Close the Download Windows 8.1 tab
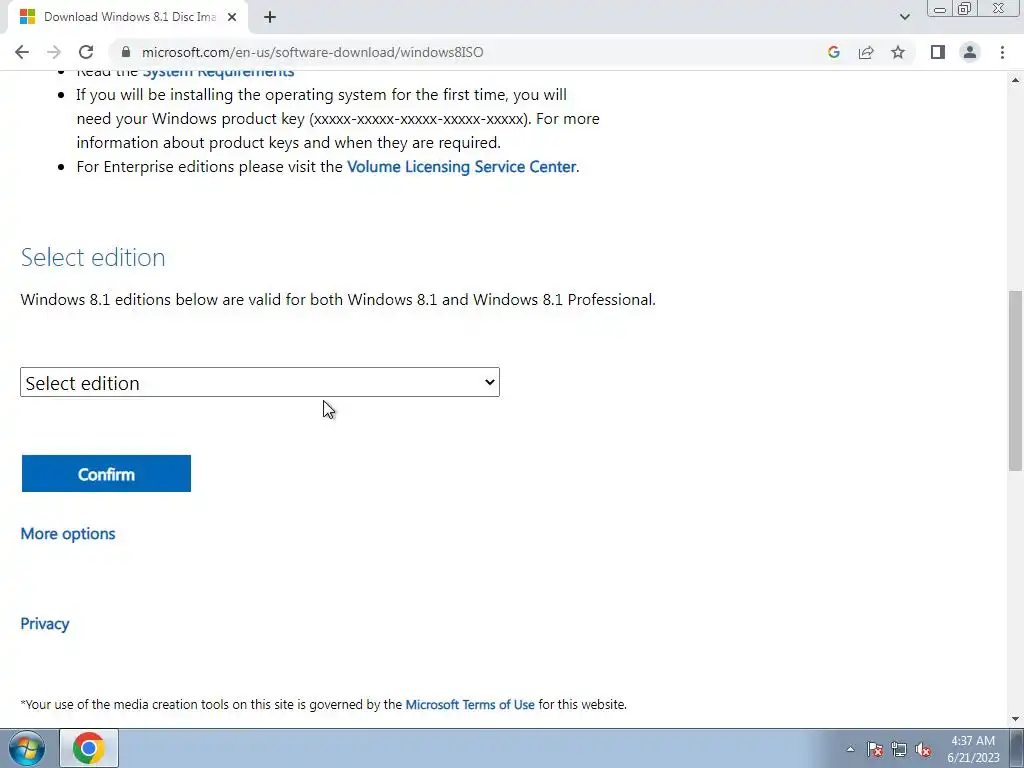 click(x=232, y=17)
